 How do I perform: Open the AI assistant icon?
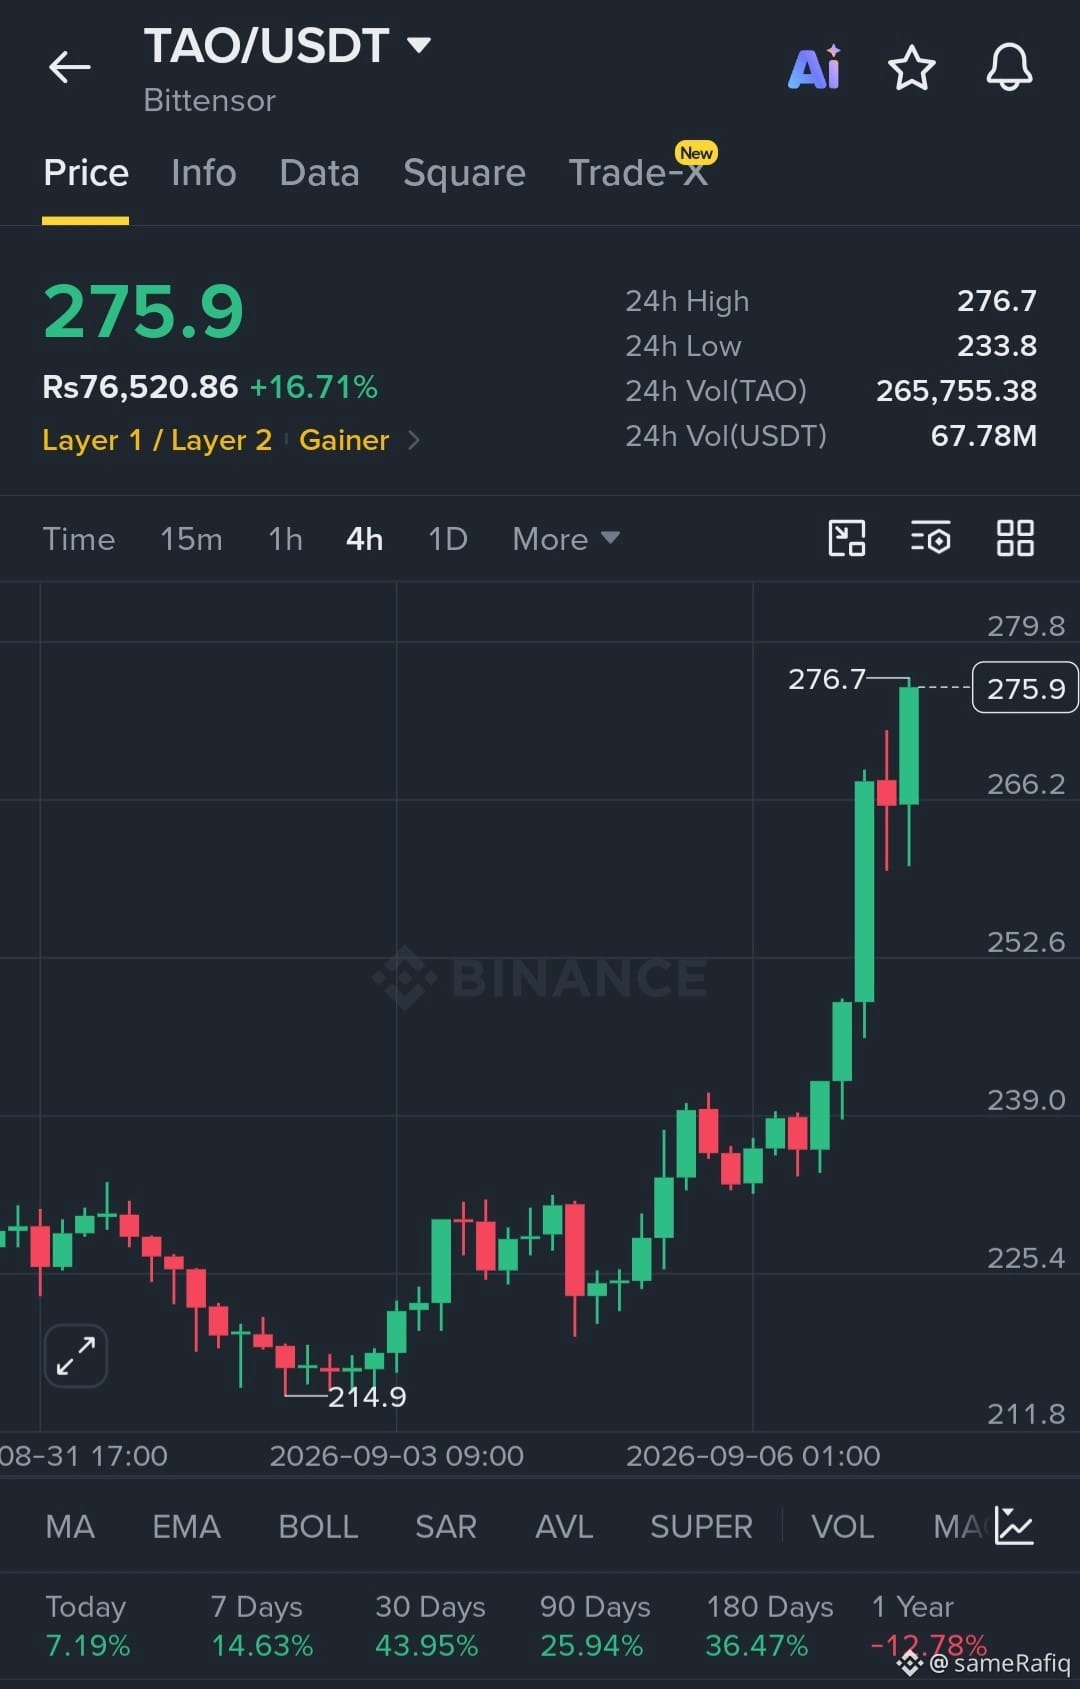815,68
